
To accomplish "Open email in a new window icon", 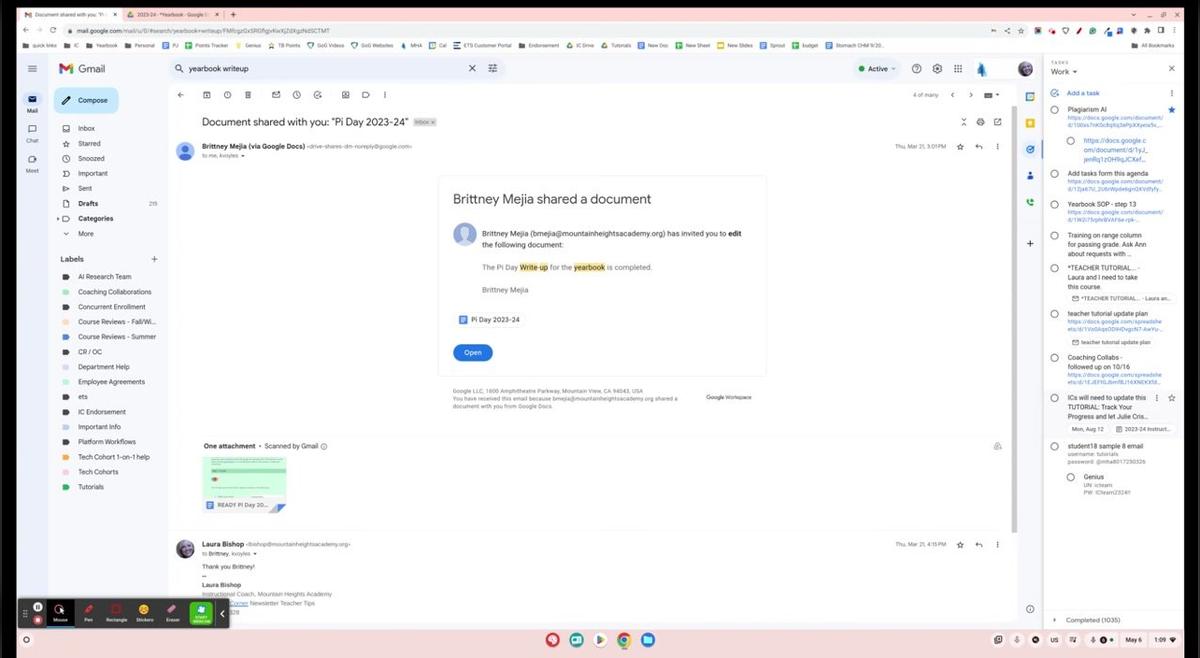I will click(997, 122).
